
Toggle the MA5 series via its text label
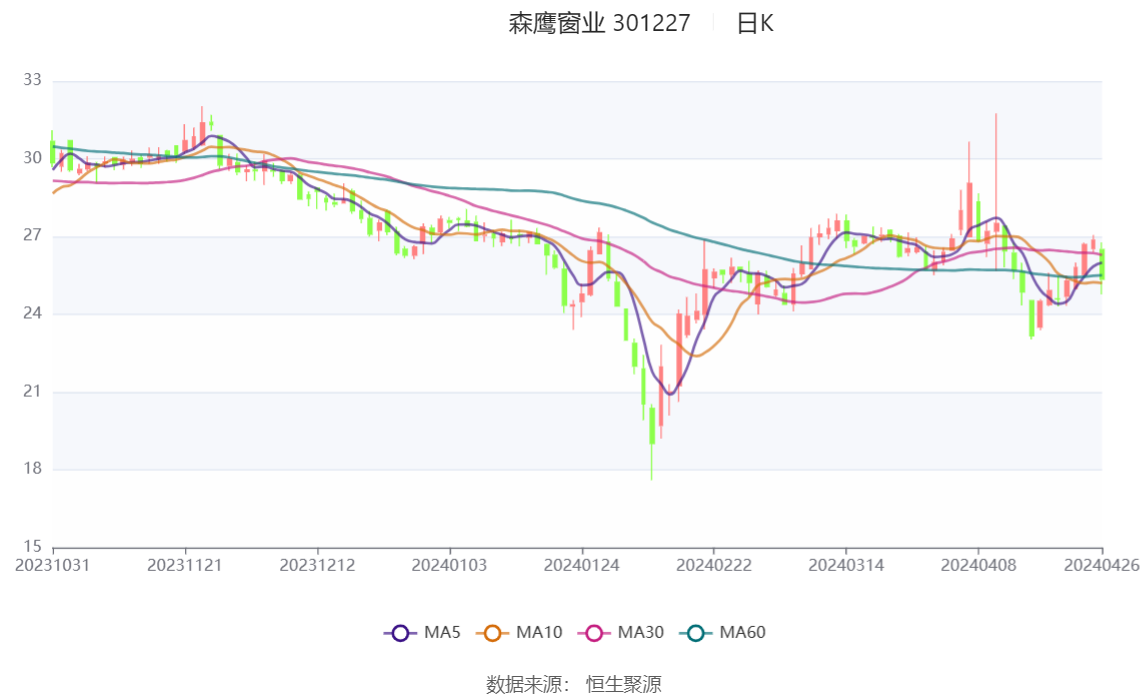(x=442, y=633)
